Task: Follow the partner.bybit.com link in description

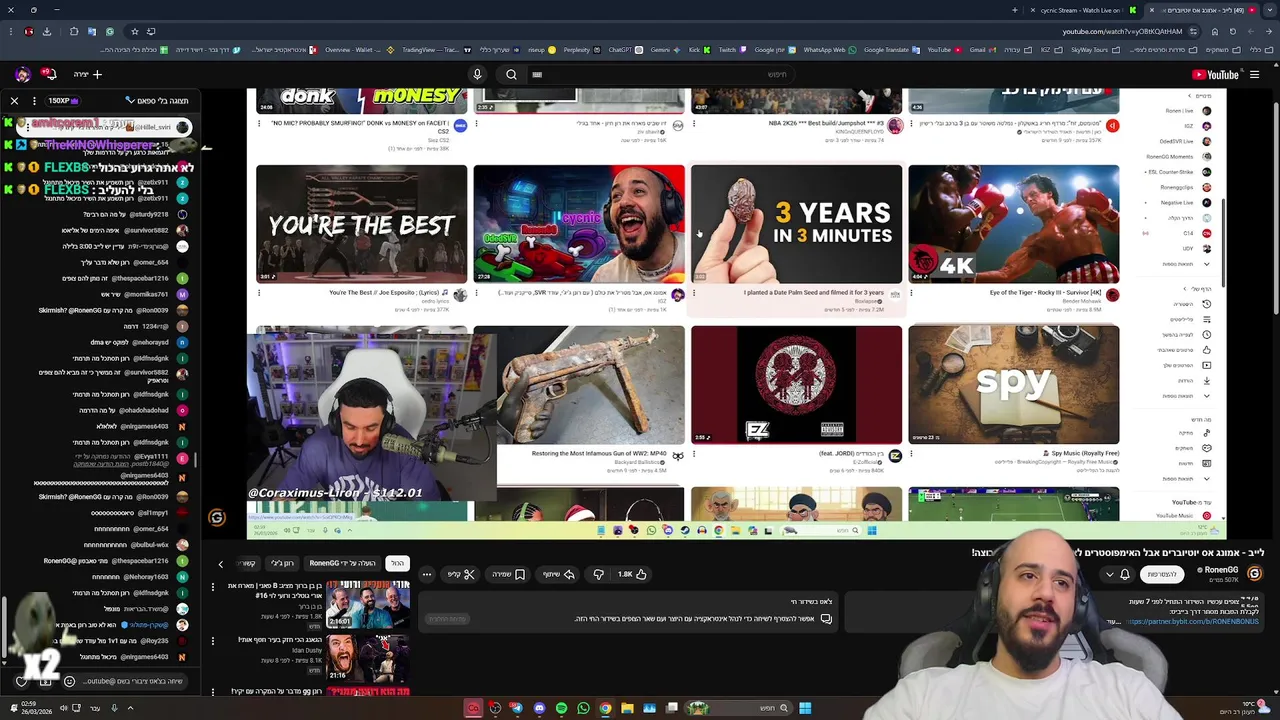Action: (x=1194, y=622)
